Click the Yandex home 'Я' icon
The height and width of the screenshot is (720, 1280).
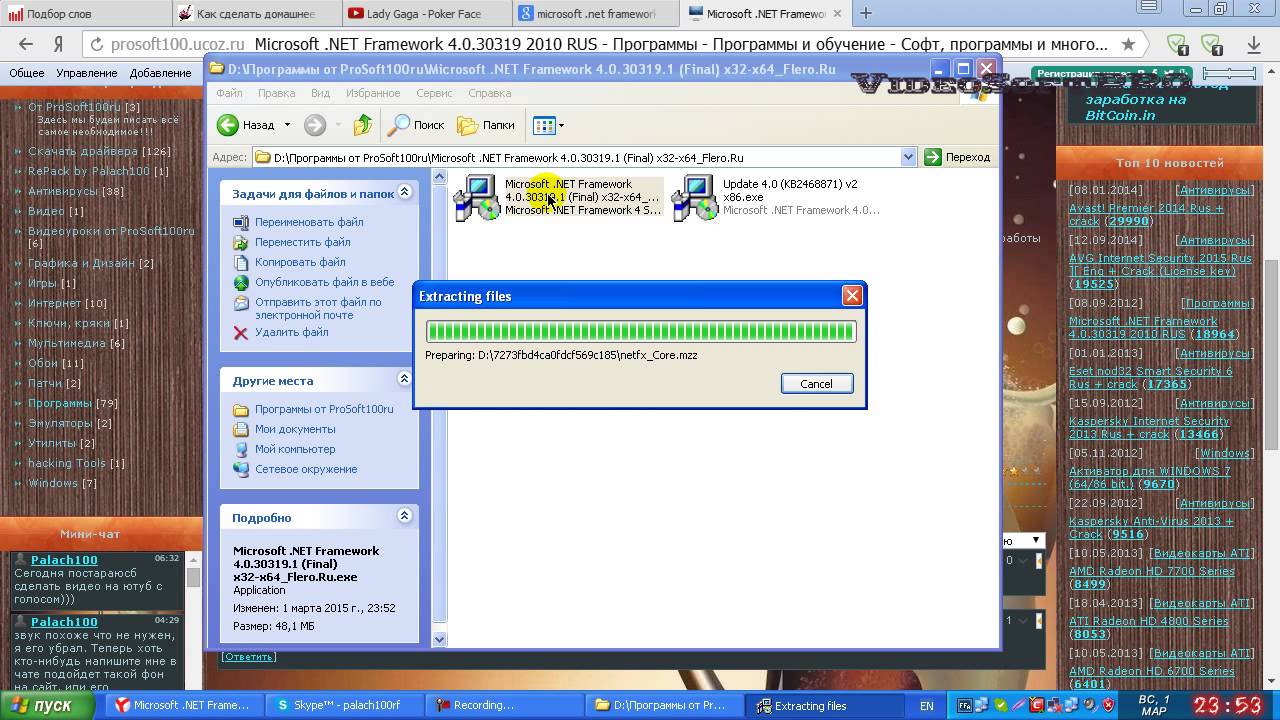tap(59, 45)
